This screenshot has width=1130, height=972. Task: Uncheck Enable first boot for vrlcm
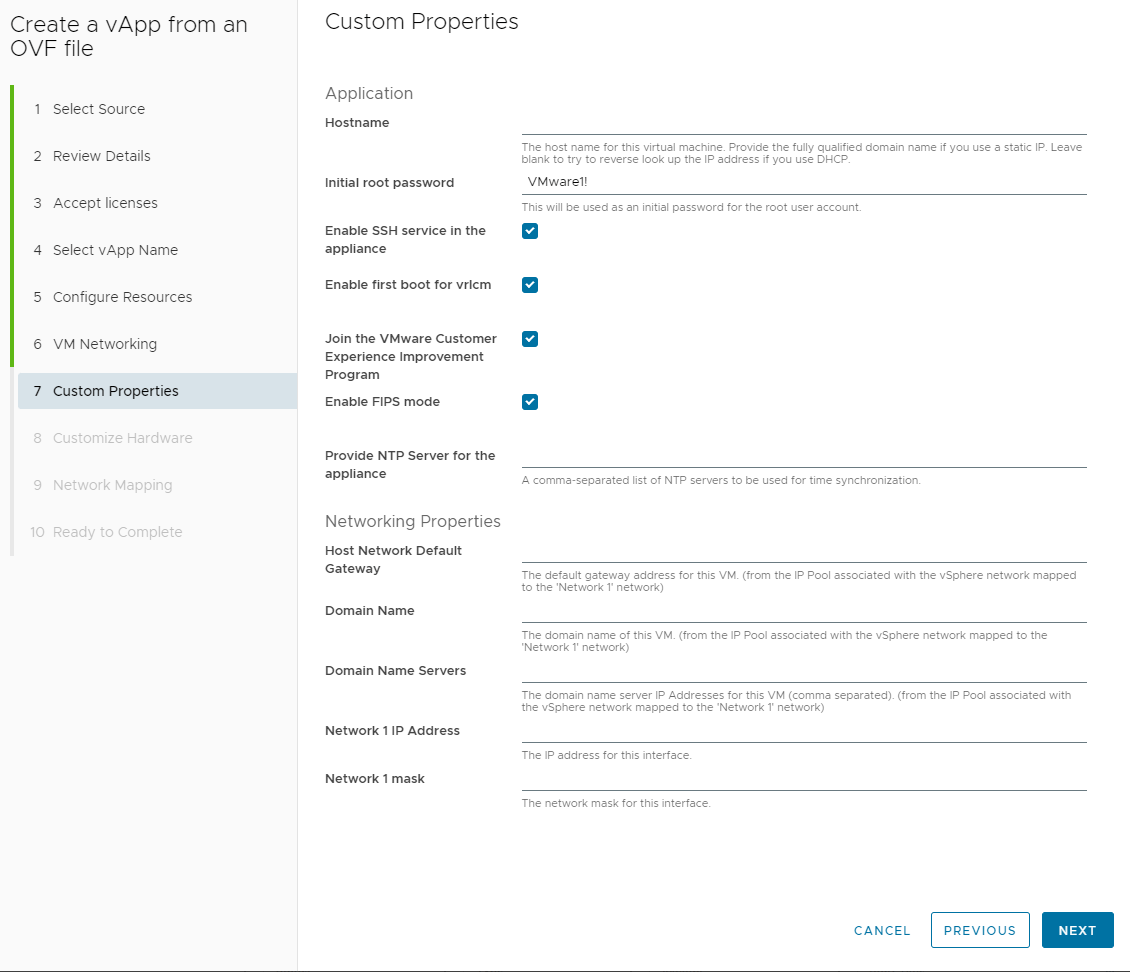(529, 284)
